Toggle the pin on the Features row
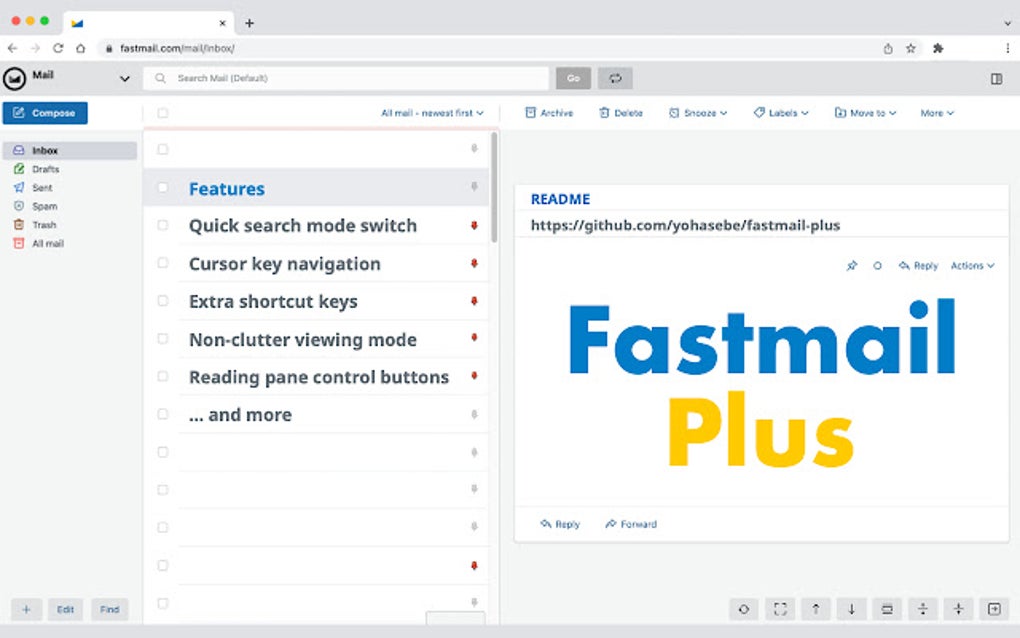The width and height of the screenshot is (1020, 638). (x=474, y=187)
